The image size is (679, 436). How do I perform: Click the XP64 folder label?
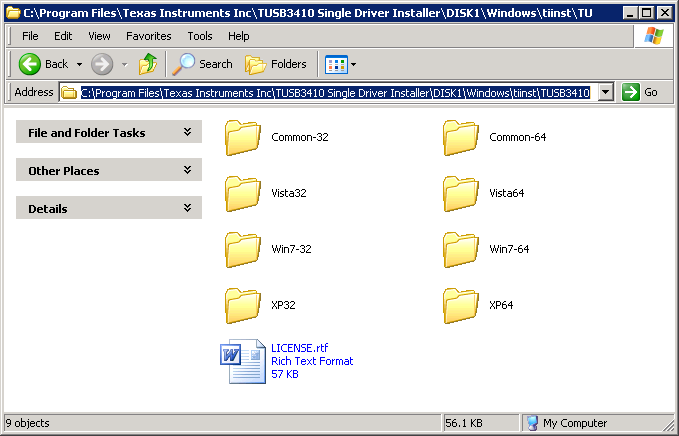(x=501, y=305)
